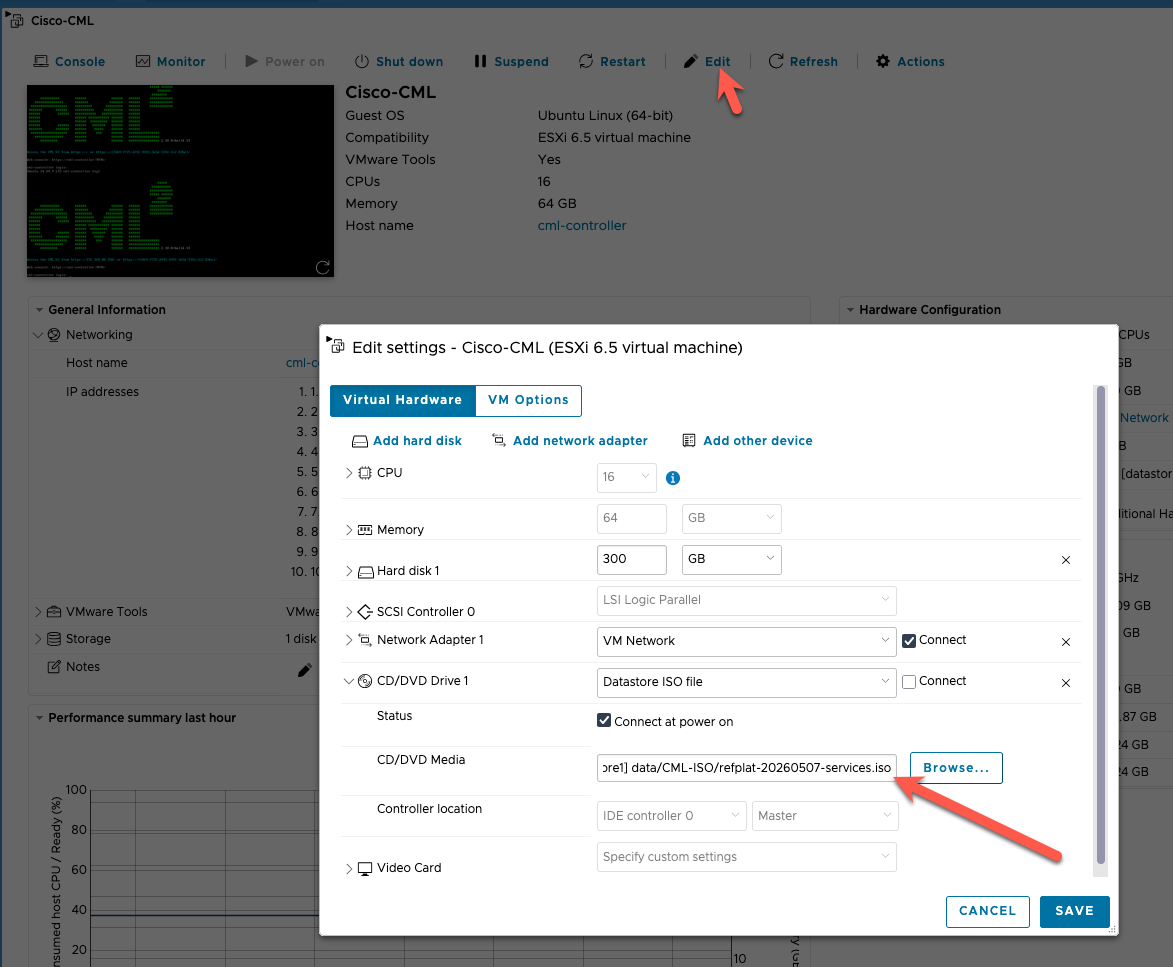Expand the VMware Tools row
This screenshot has width=1173, height=967.
pyautogui.click(x=38, y=612)
